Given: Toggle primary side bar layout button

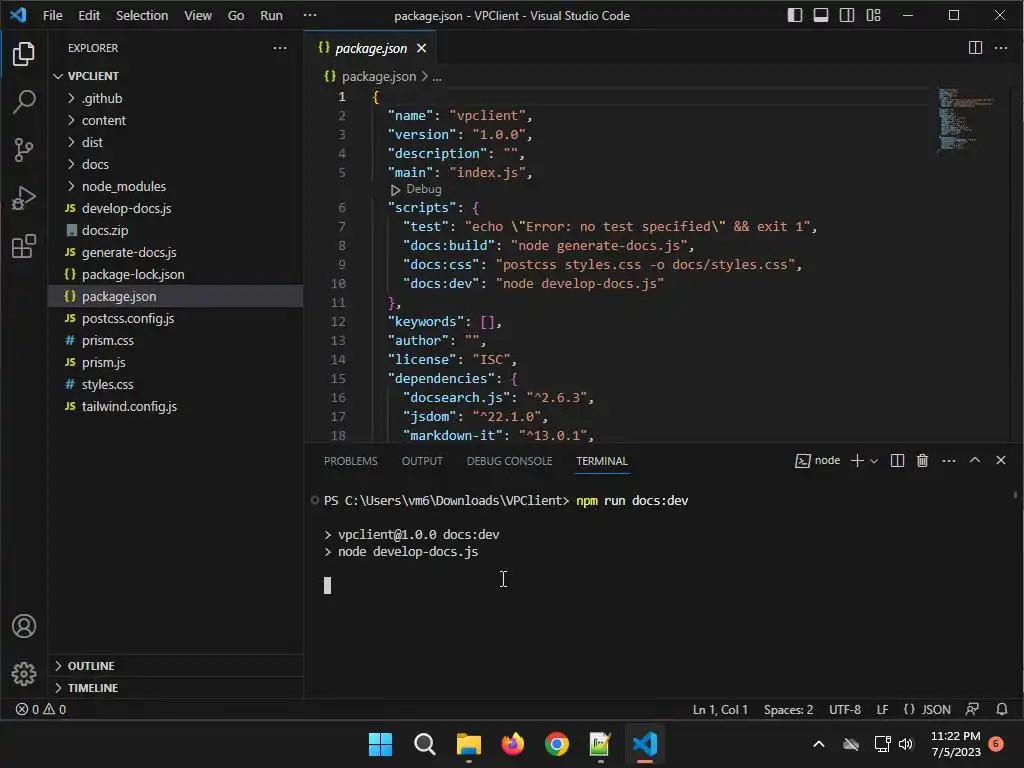Looking at the screenshot, I should click(795, 15).
